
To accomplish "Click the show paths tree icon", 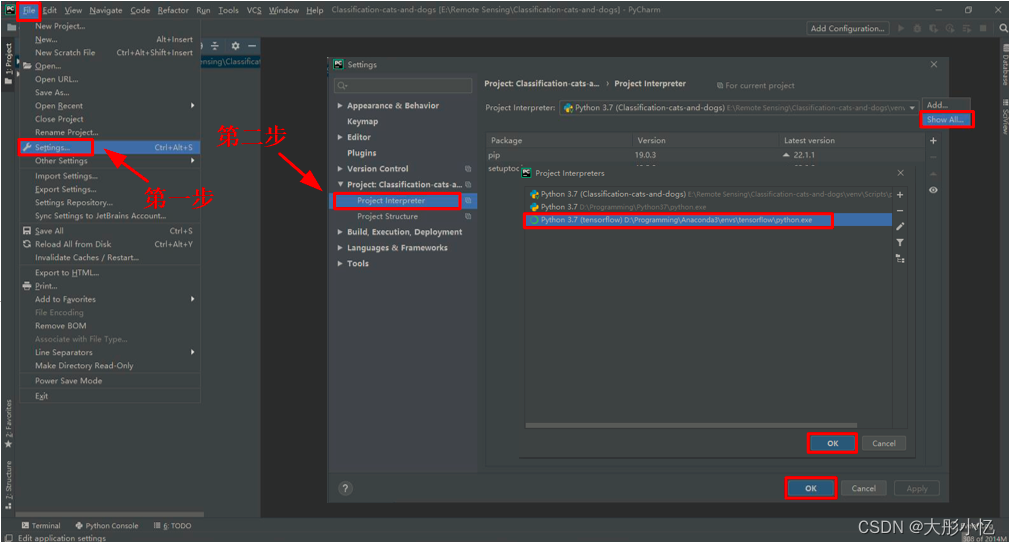I will (900, 259).
